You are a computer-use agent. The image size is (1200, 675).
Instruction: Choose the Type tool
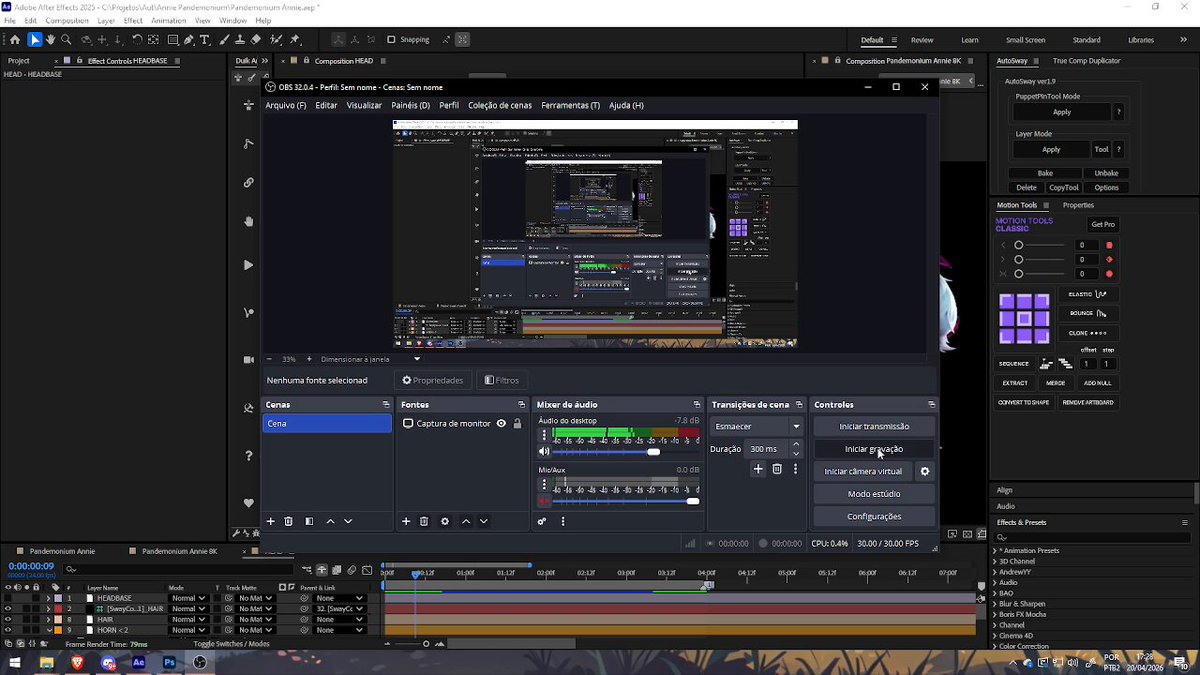click(x=205, y=40)
